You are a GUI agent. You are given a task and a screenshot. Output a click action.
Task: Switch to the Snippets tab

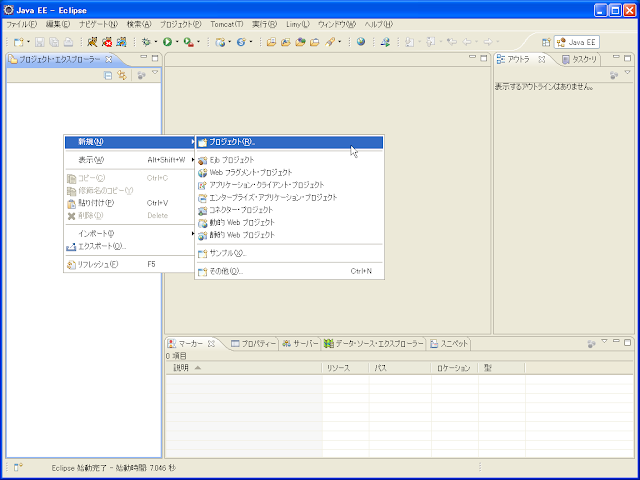pyautogui.click(x=449, y=344)
